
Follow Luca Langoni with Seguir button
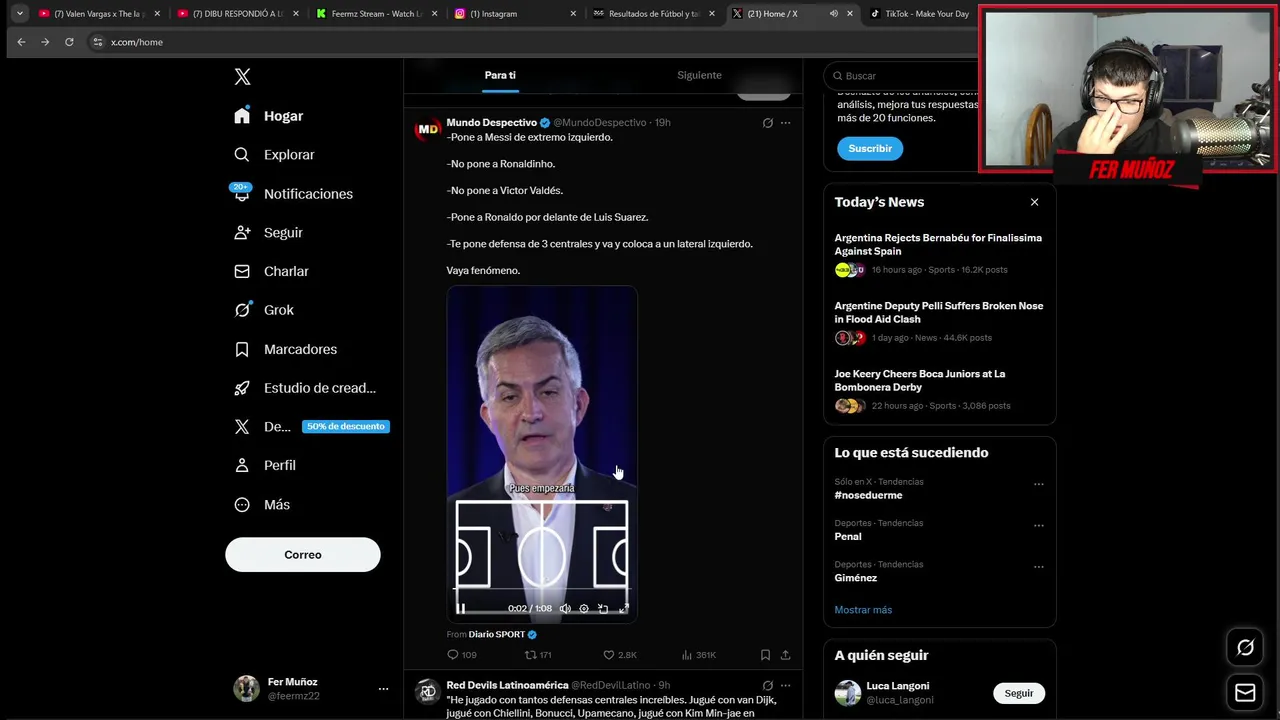(x=1019, y=693)
